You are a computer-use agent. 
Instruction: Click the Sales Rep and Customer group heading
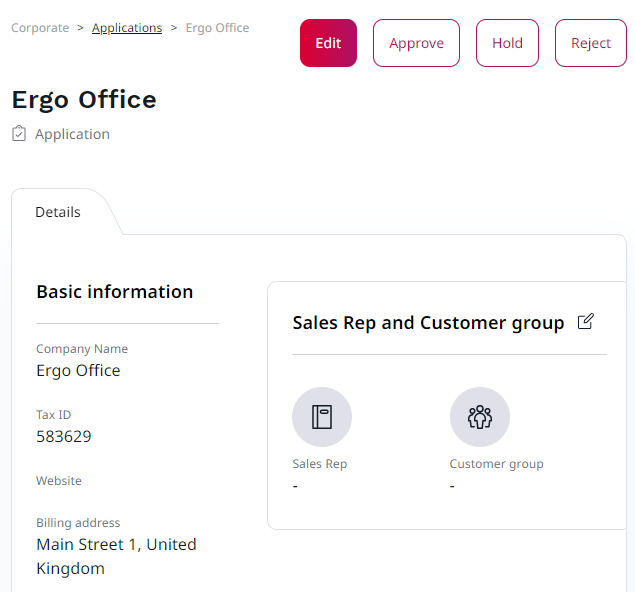(428, 323)
